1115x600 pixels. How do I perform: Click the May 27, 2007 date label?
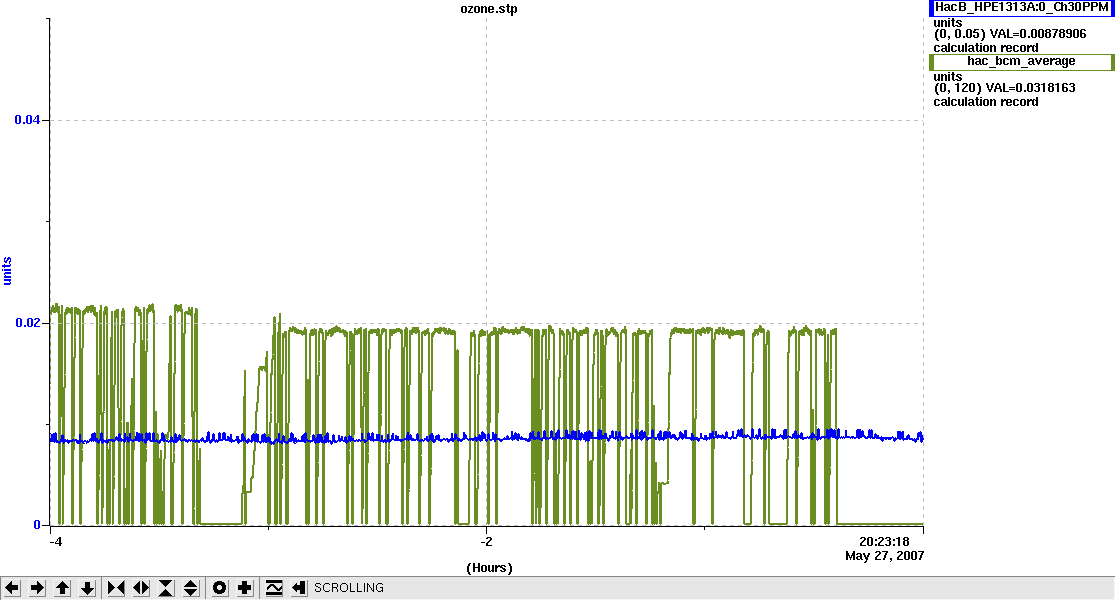coord(885,556)
